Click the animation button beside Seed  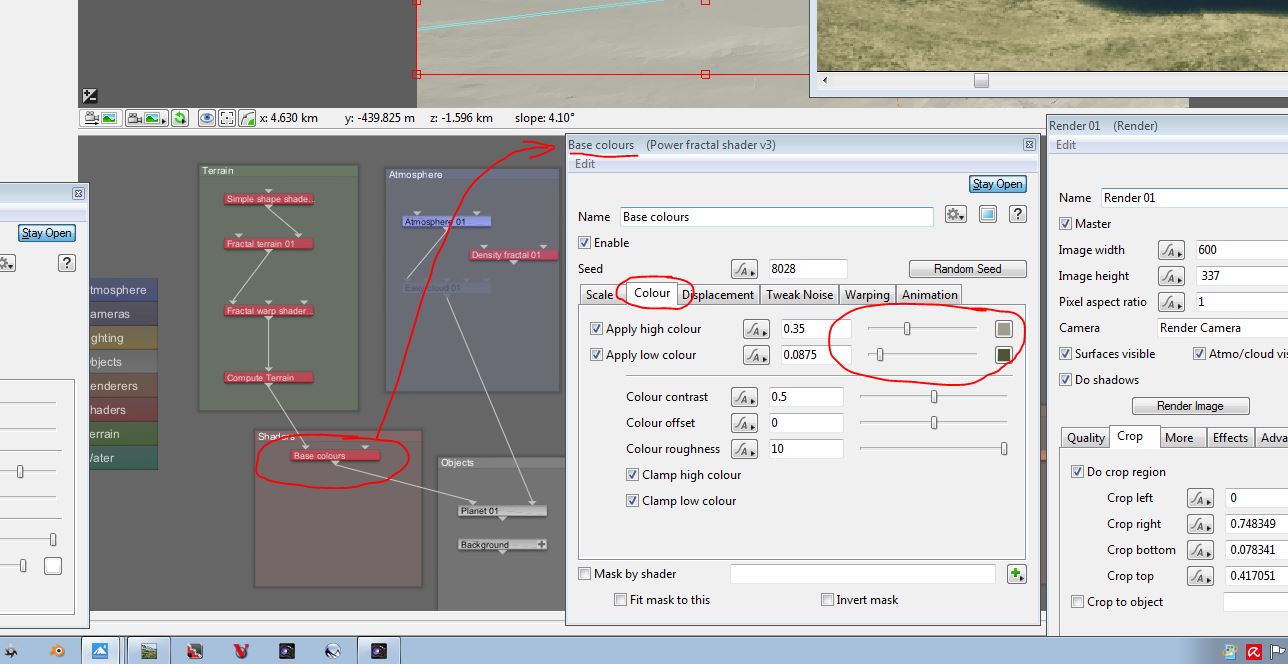[745, 269]
